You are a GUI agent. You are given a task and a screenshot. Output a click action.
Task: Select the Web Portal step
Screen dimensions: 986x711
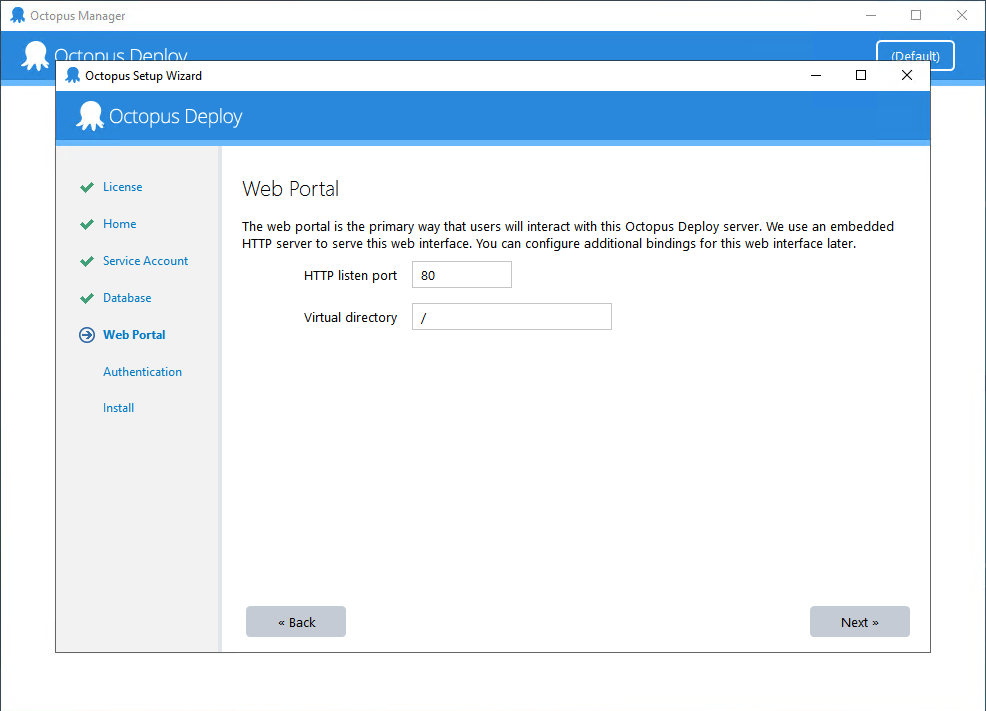[134, 335]
